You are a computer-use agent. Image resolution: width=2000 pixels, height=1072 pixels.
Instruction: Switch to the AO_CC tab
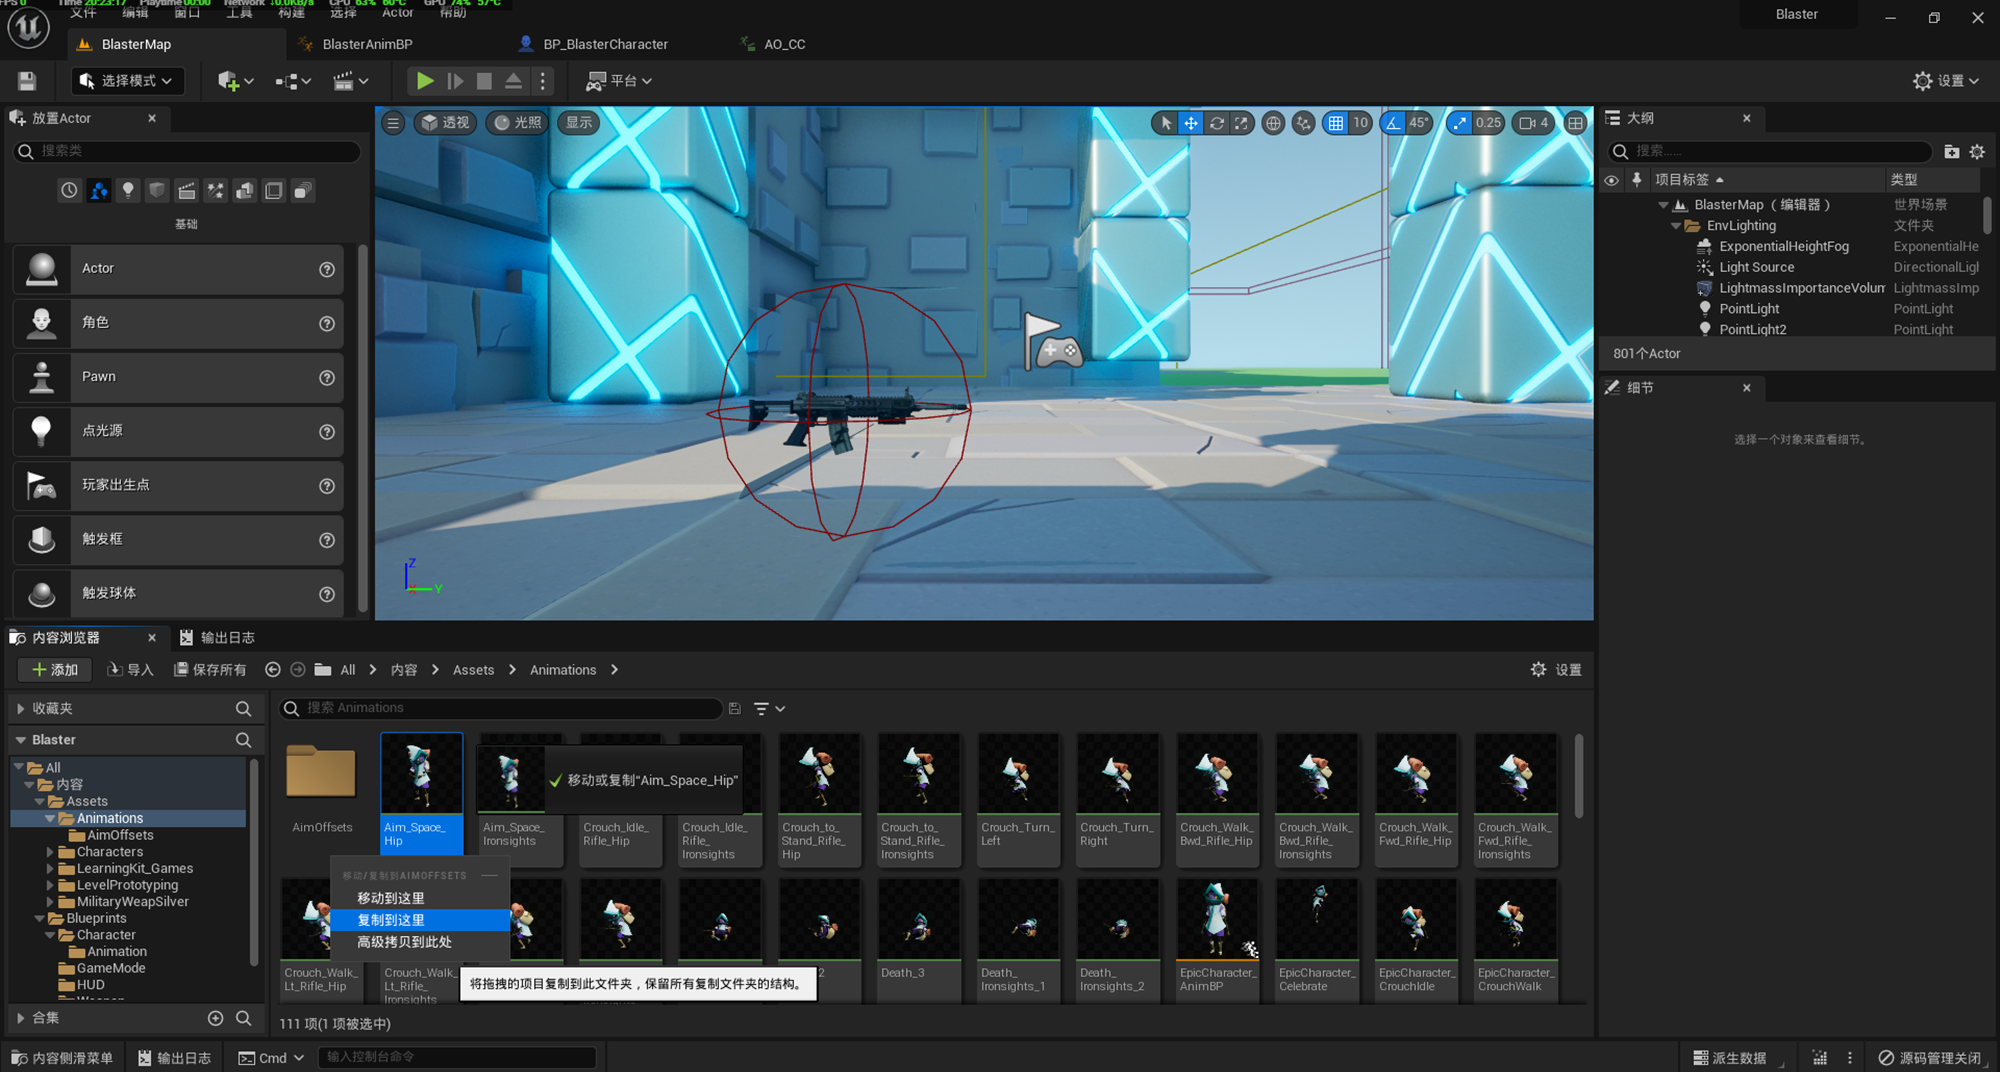click(784, 44)
